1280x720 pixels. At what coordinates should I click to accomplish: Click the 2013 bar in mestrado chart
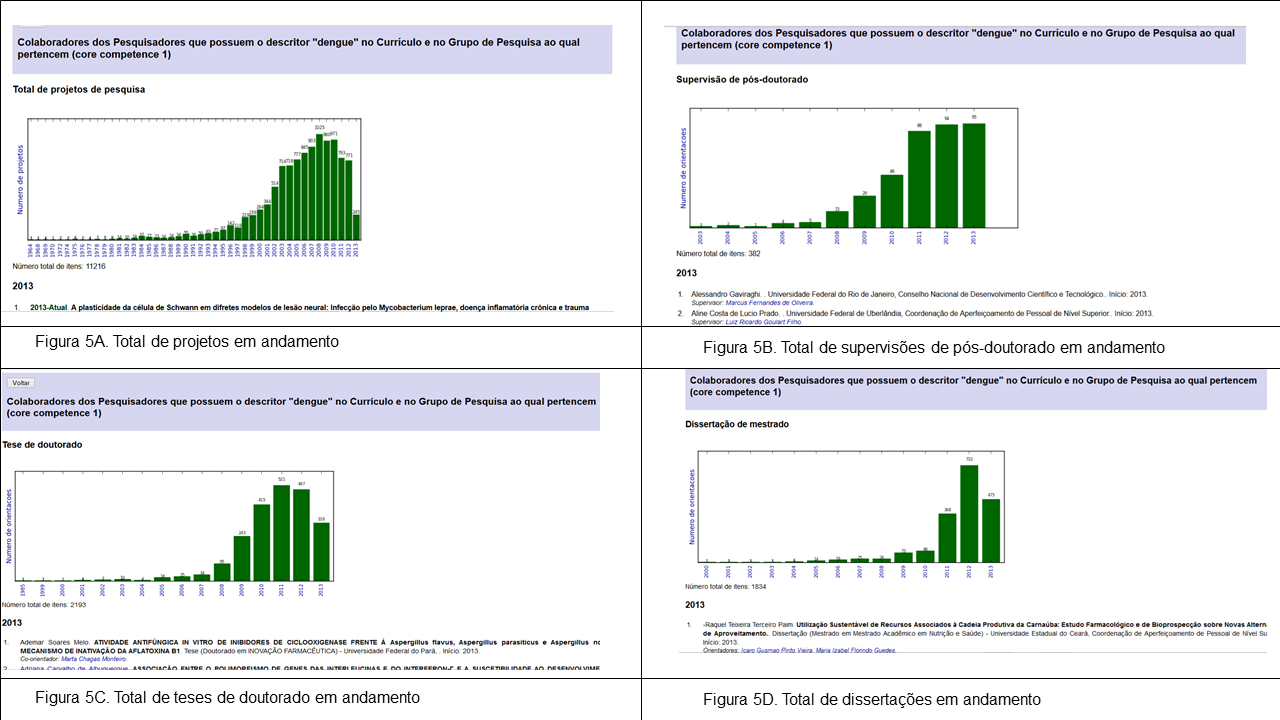[x=991, y=530]
